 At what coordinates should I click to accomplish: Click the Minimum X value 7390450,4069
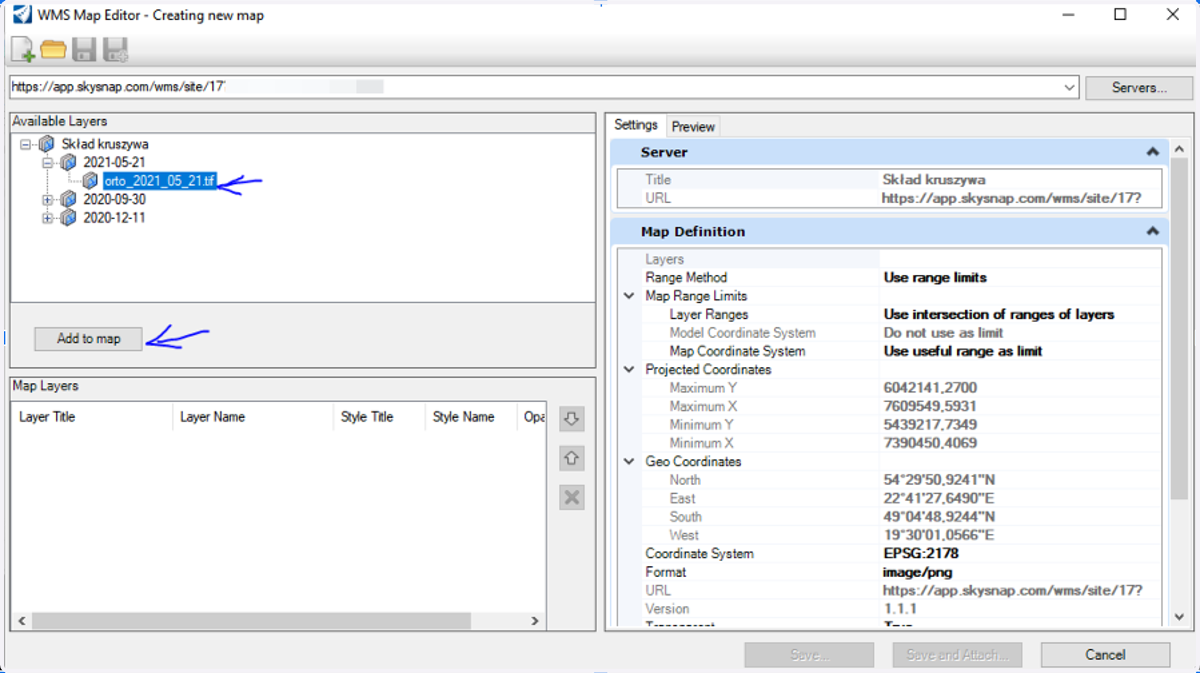point(930,443)
